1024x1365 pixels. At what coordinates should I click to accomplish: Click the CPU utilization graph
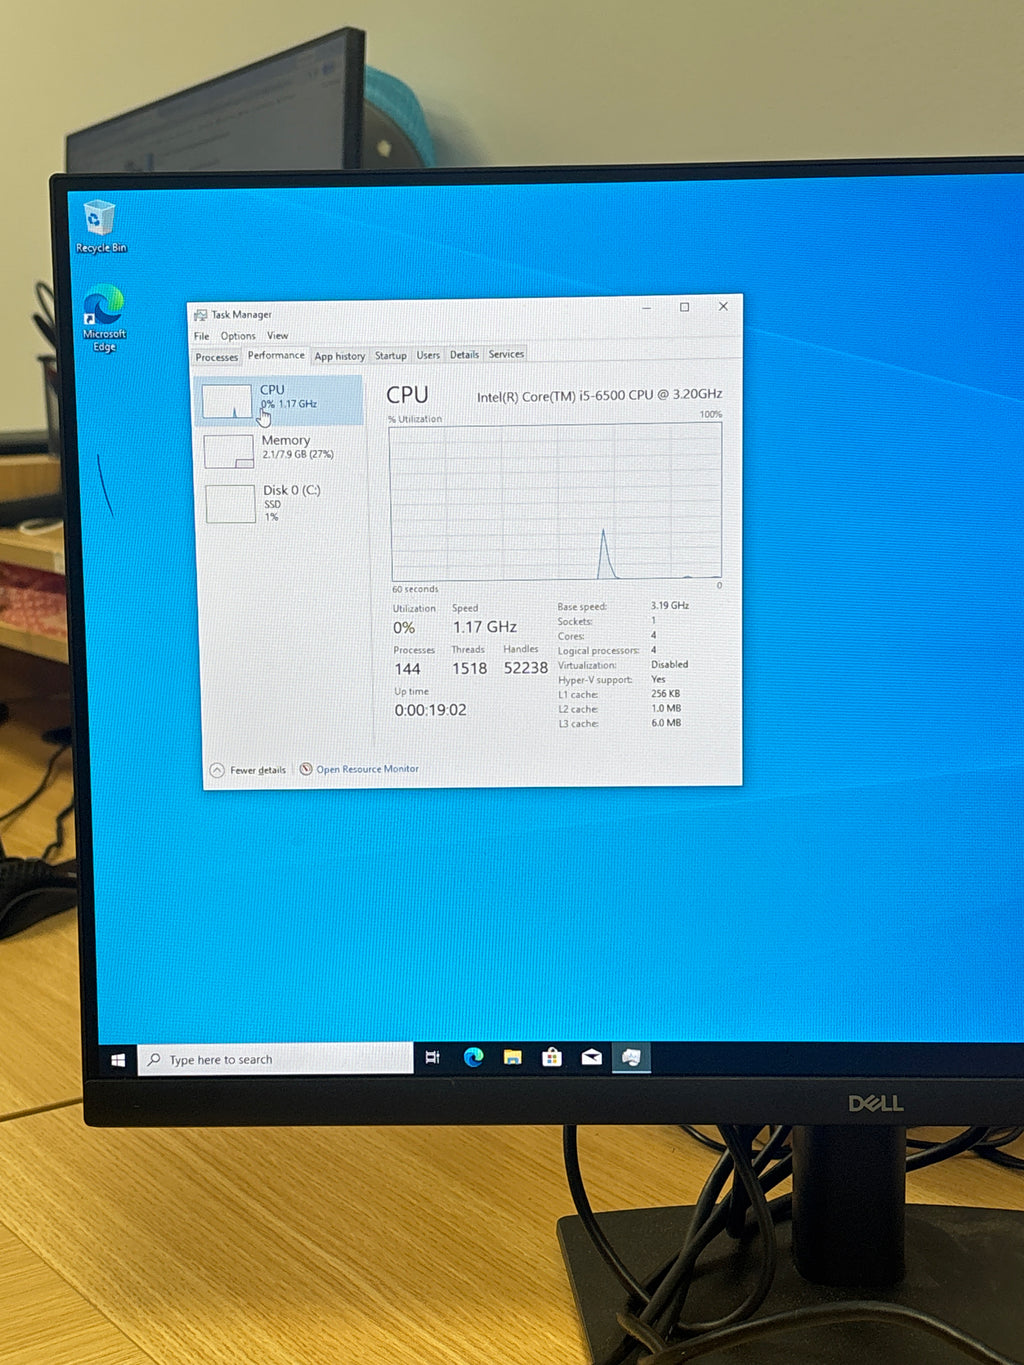(556, 502)
